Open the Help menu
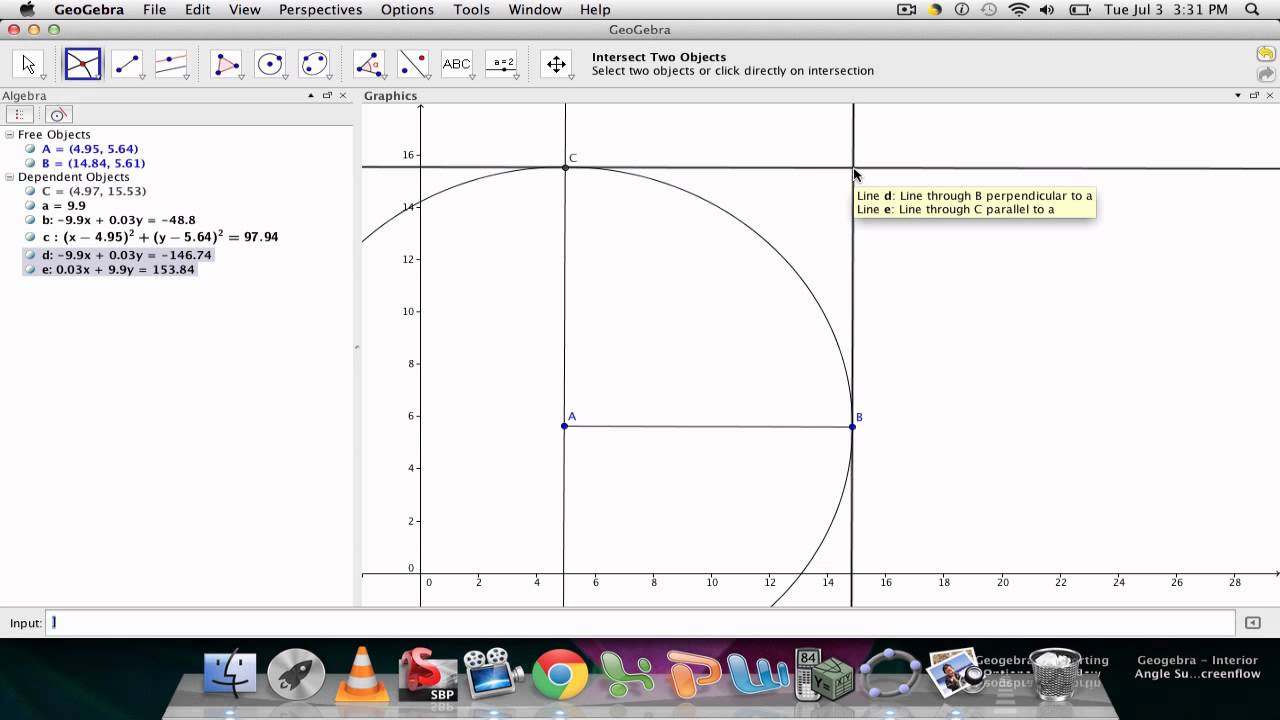This screenshot has height=720, width=1280. pos(595,9)
